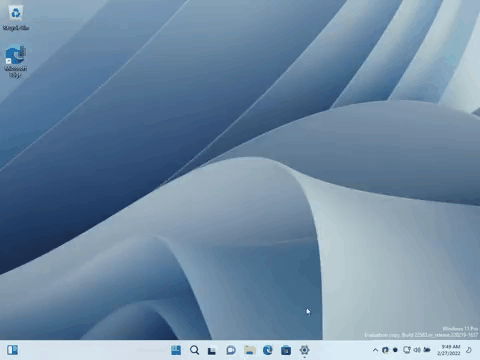The width and height of the screenshot is (480, 360).
Task: Show hidden system tray icons
Action: click(x=375, y=350)
